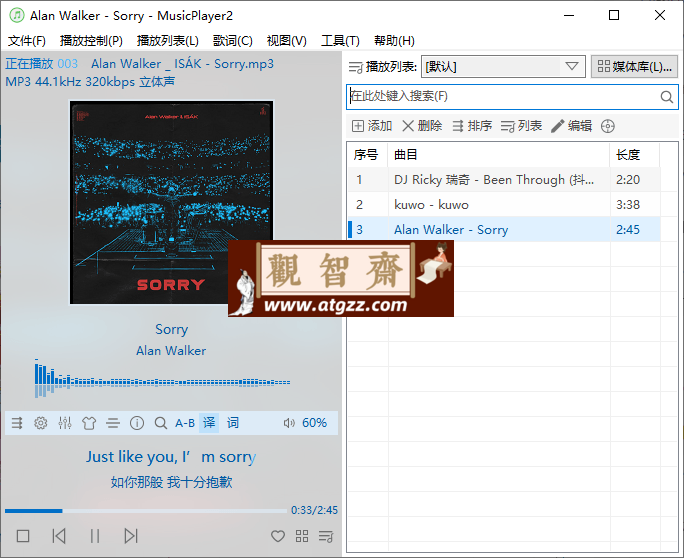This screenshot has width=684, height=558.
Task: Open the 排序 sort options
Action: tap(472, 126)
